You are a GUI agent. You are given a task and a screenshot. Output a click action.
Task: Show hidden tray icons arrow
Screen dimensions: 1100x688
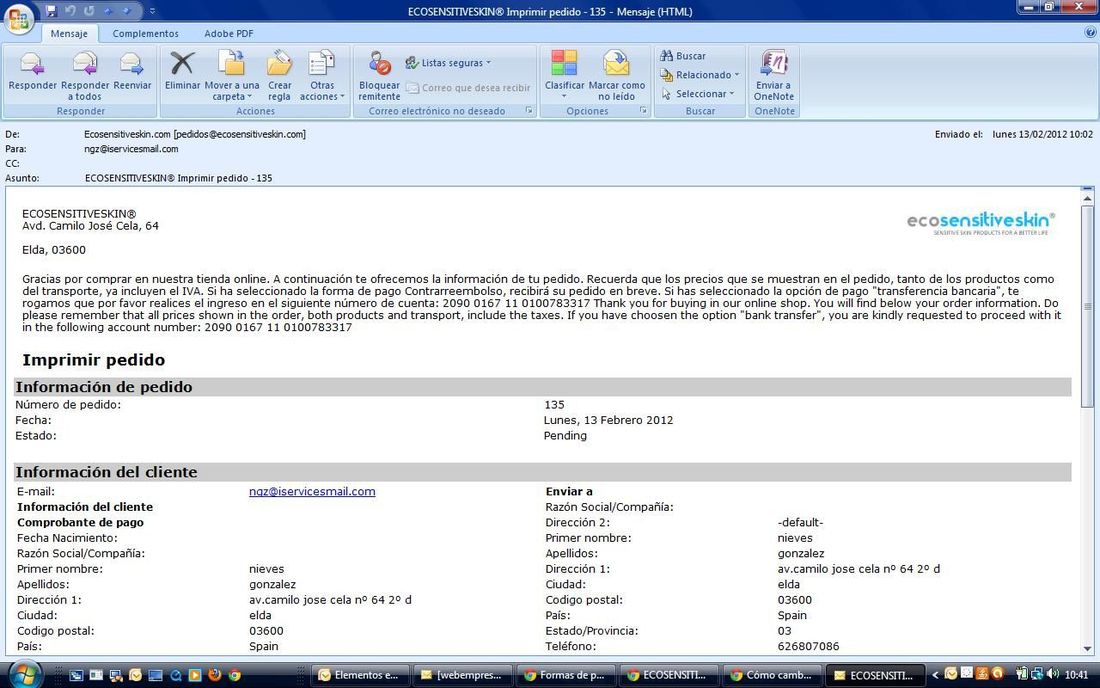click(934, 675)
